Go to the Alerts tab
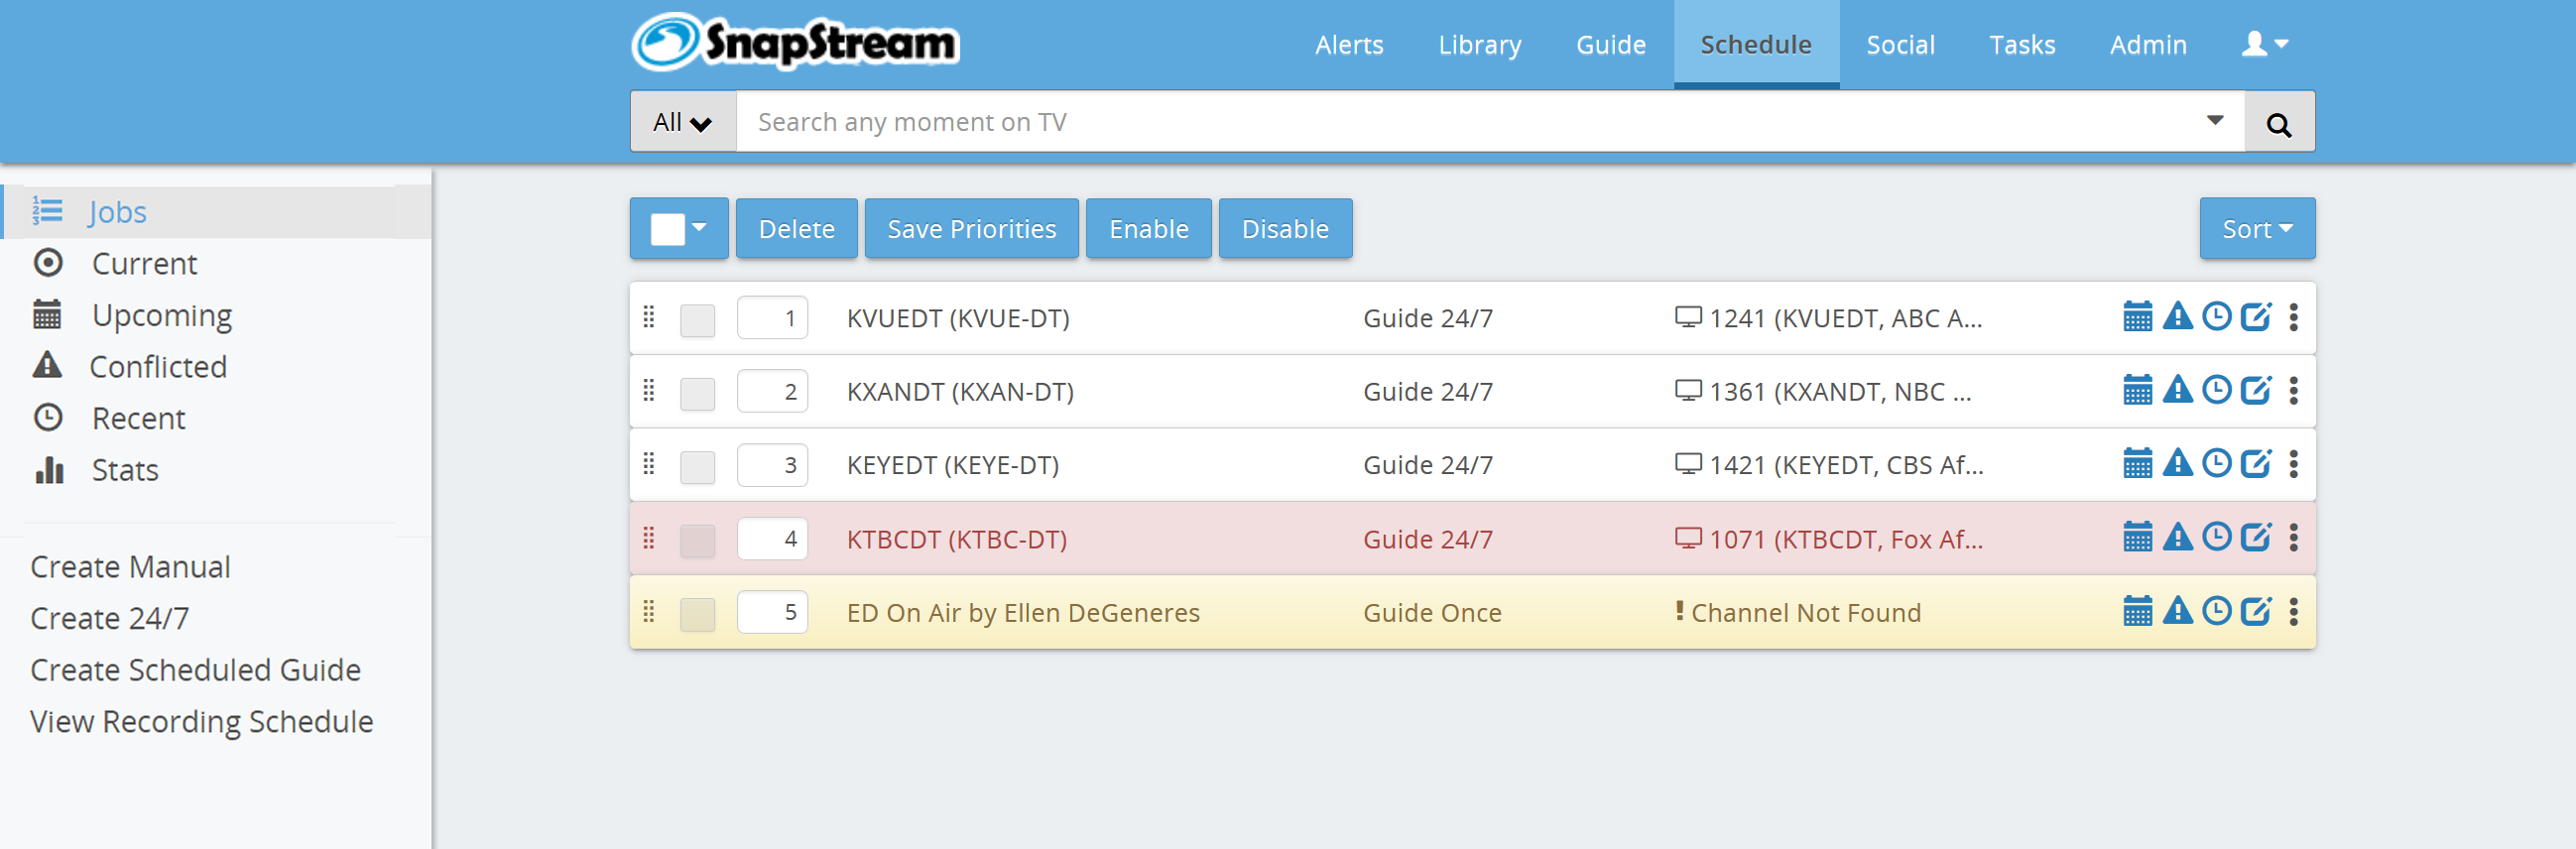 (x=1349, y=45)
